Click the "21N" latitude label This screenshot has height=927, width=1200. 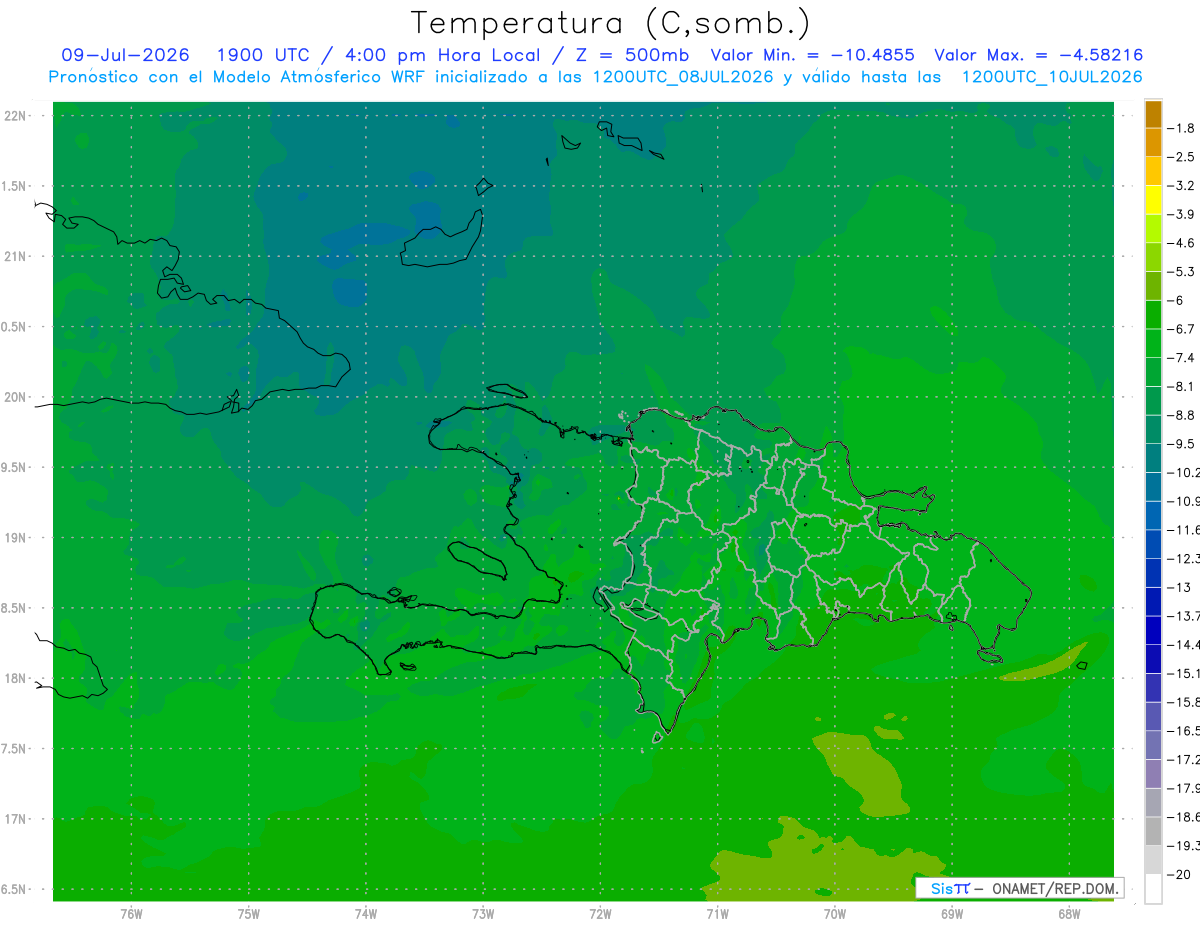(x=15, y=257)
